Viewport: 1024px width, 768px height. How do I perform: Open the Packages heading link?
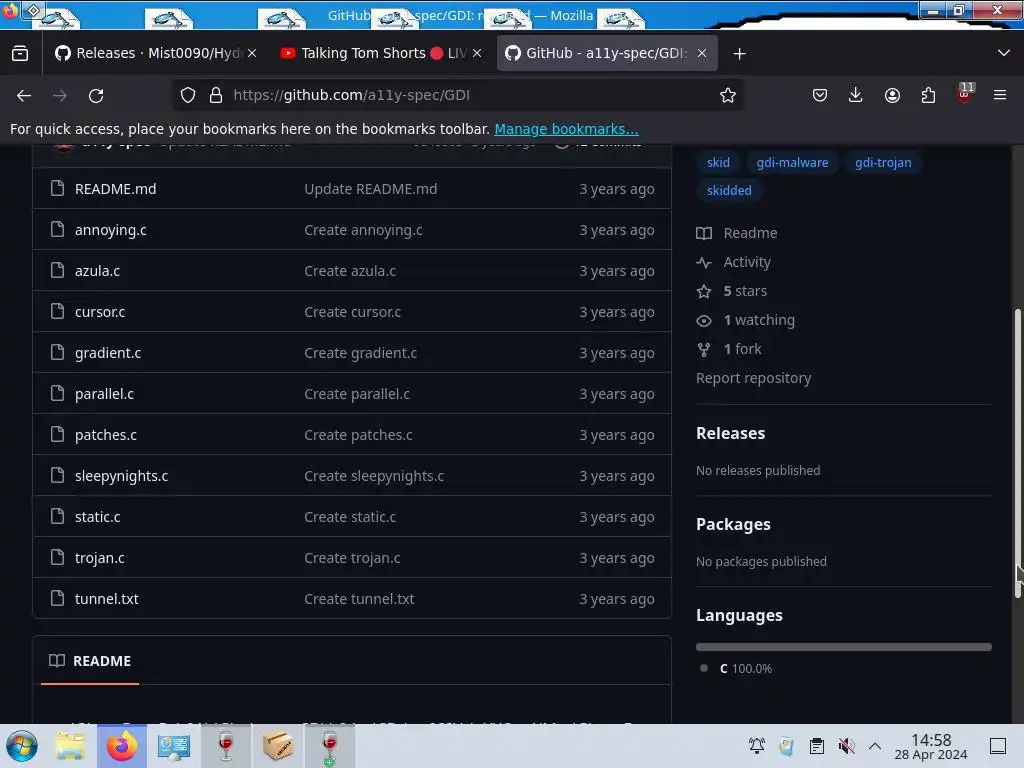click(x=733, y=524)
